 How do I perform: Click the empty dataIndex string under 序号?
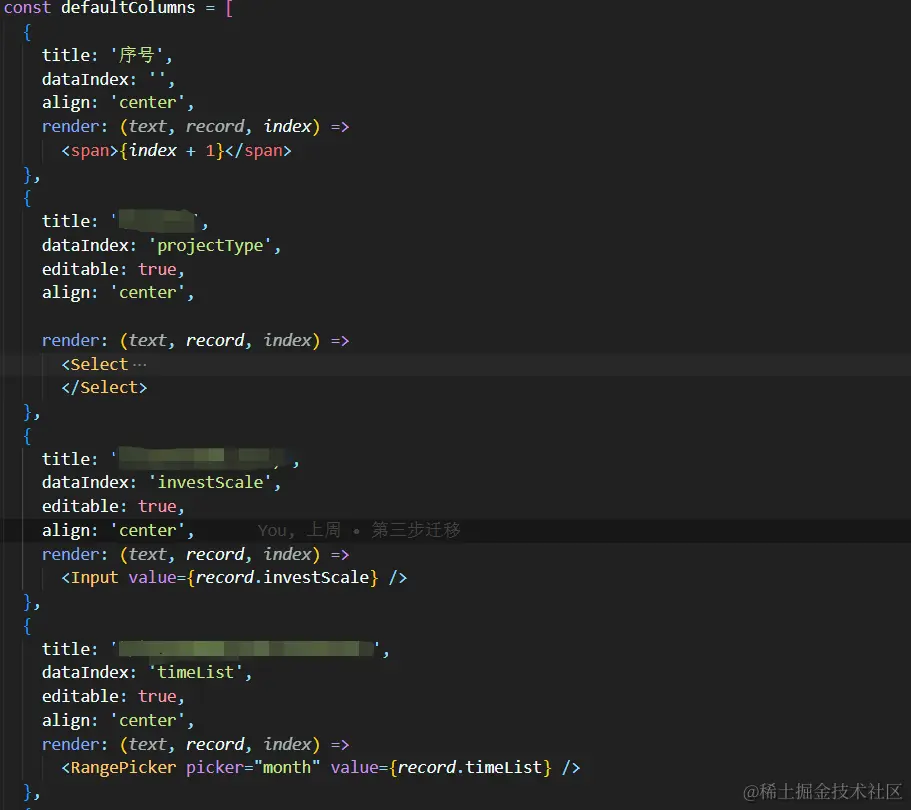pos(157,79)
